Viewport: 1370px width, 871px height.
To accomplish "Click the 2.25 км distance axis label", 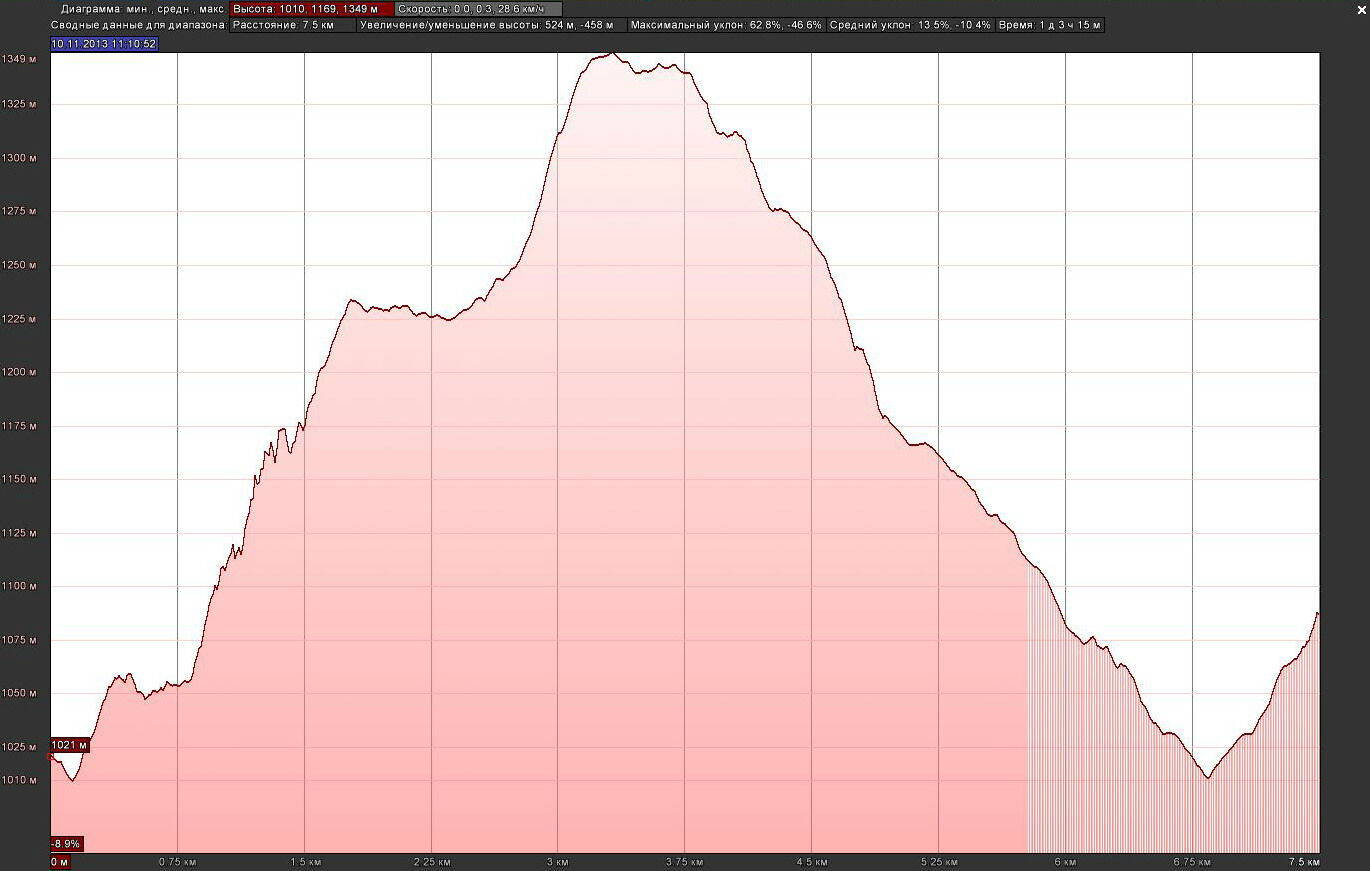I will click(x=431, y=862).
